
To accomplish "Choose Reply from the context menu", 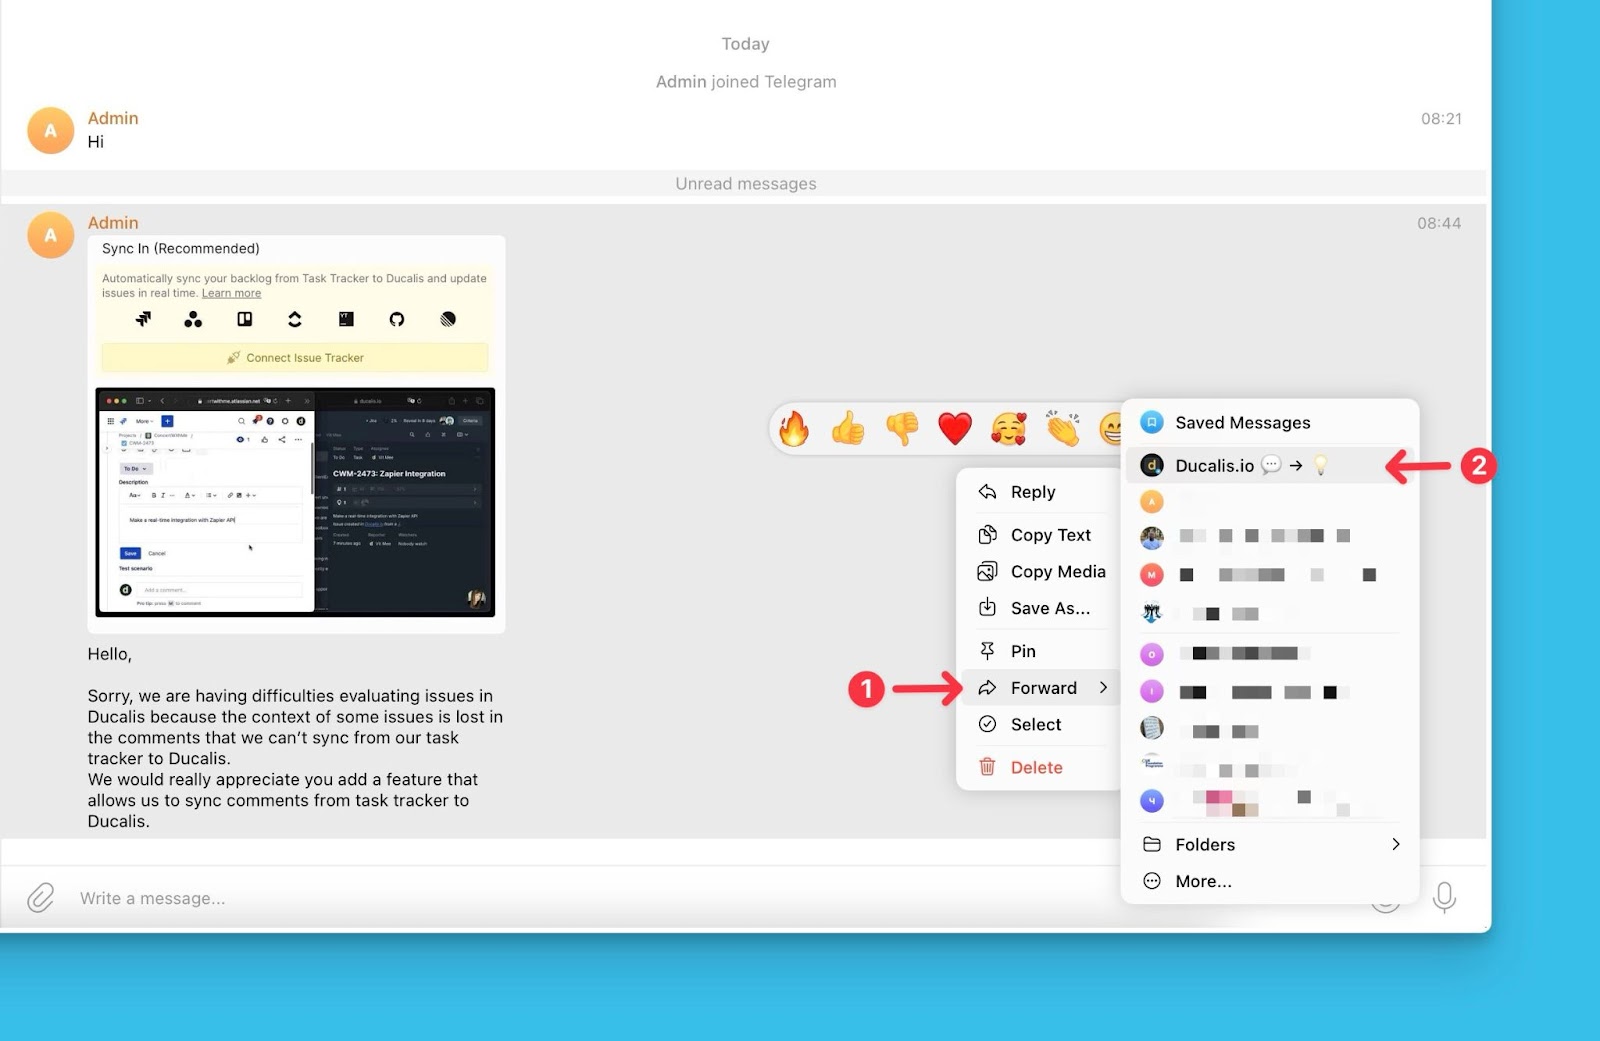I will point(1032,492).
